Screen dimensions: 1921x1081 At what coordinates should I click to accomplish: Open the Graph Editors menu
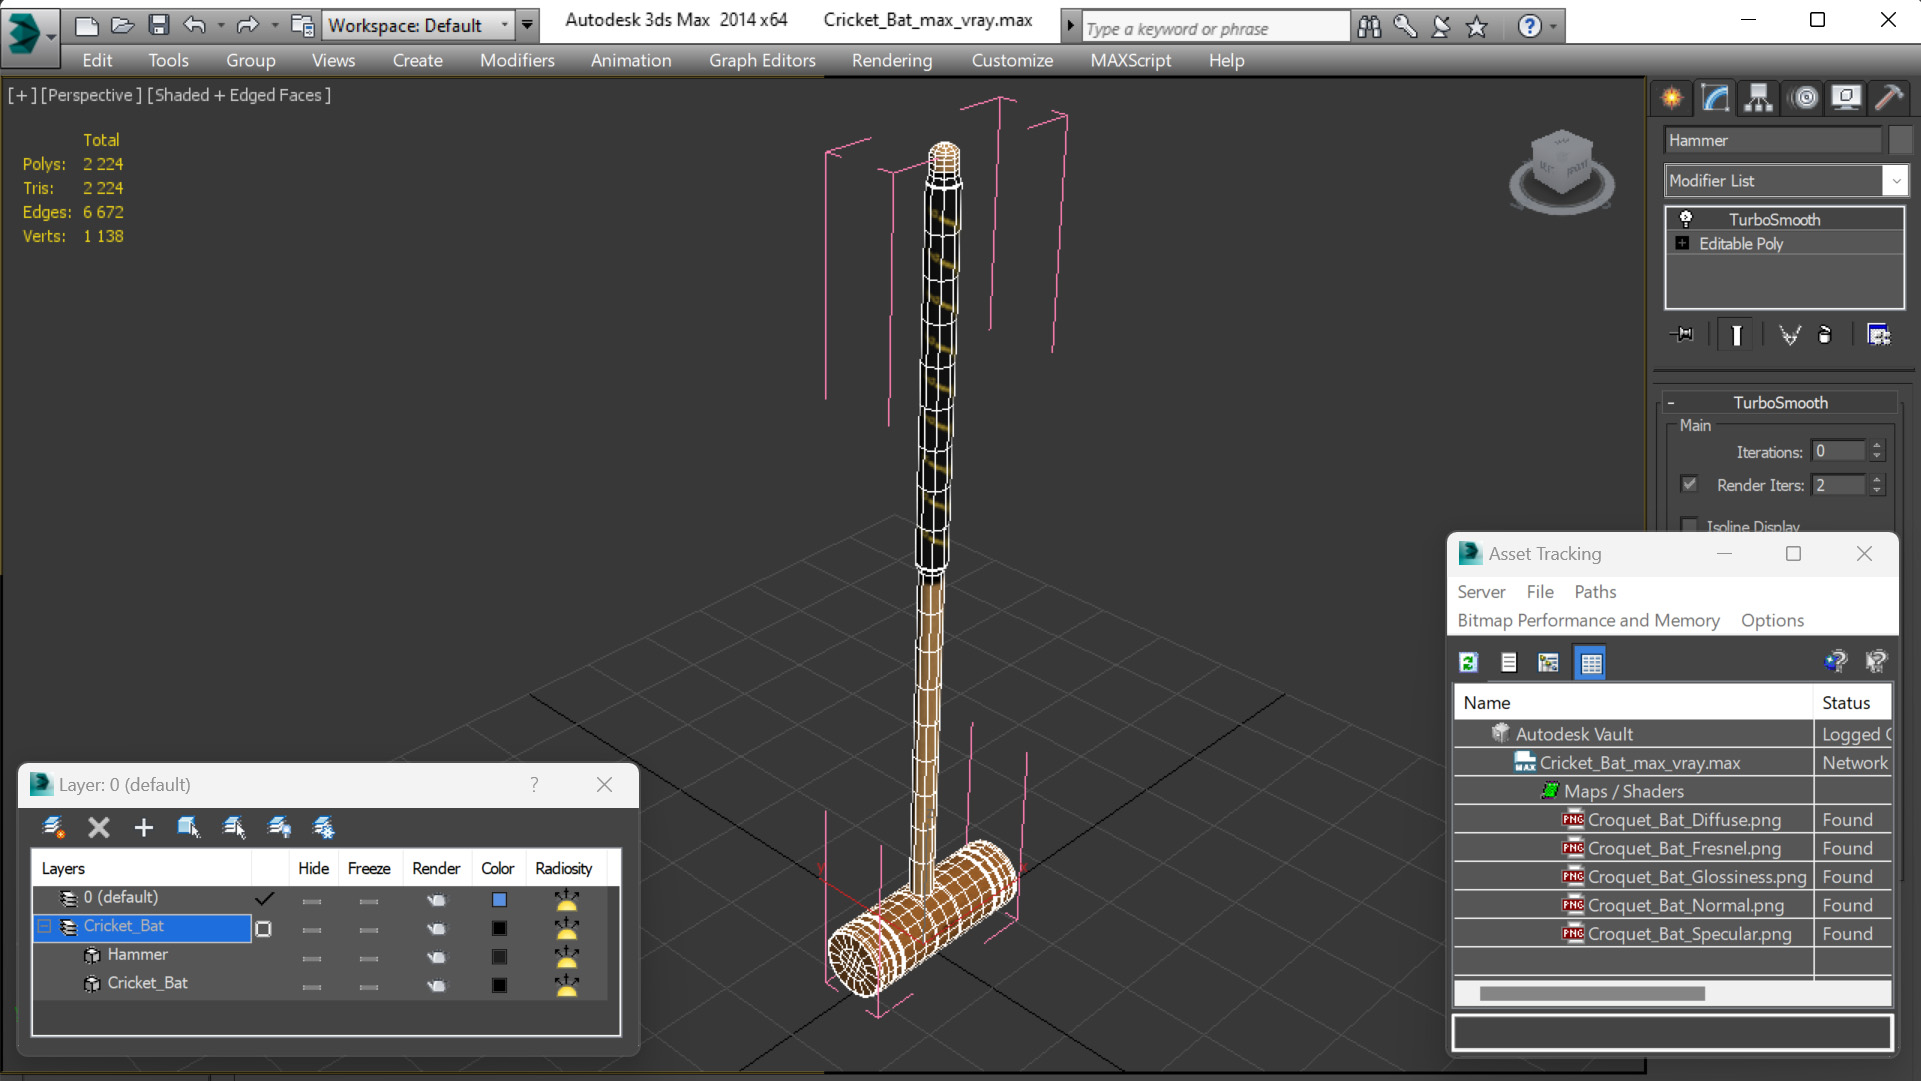(x=762, y=60)
